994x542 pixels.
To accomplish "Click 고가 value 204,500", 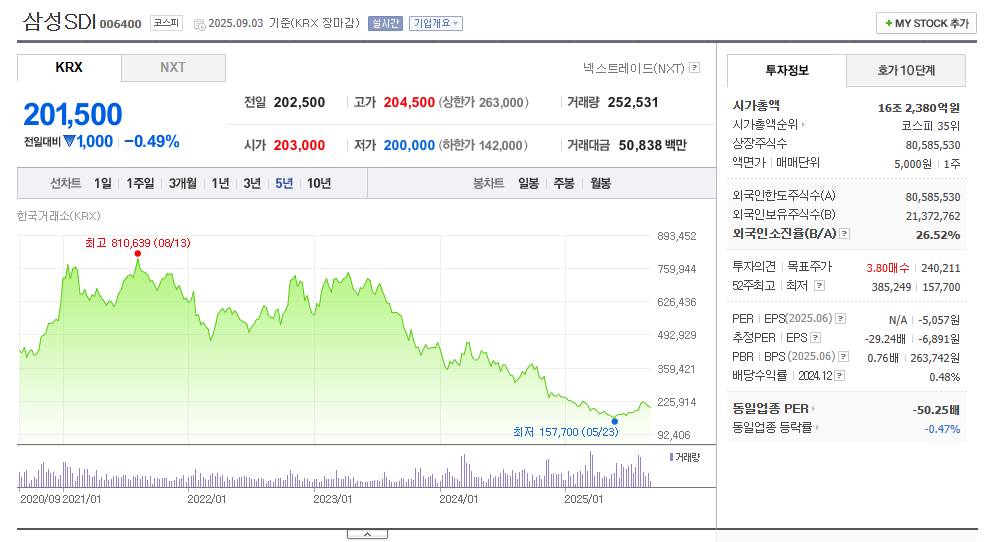I will tap(409, 102).
